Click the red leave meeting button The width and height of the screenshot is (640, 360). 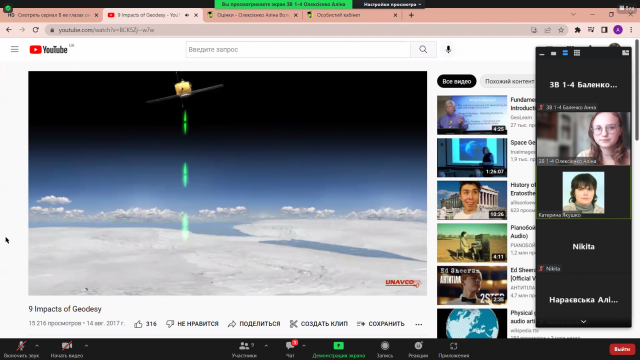(x=622, y=349)
